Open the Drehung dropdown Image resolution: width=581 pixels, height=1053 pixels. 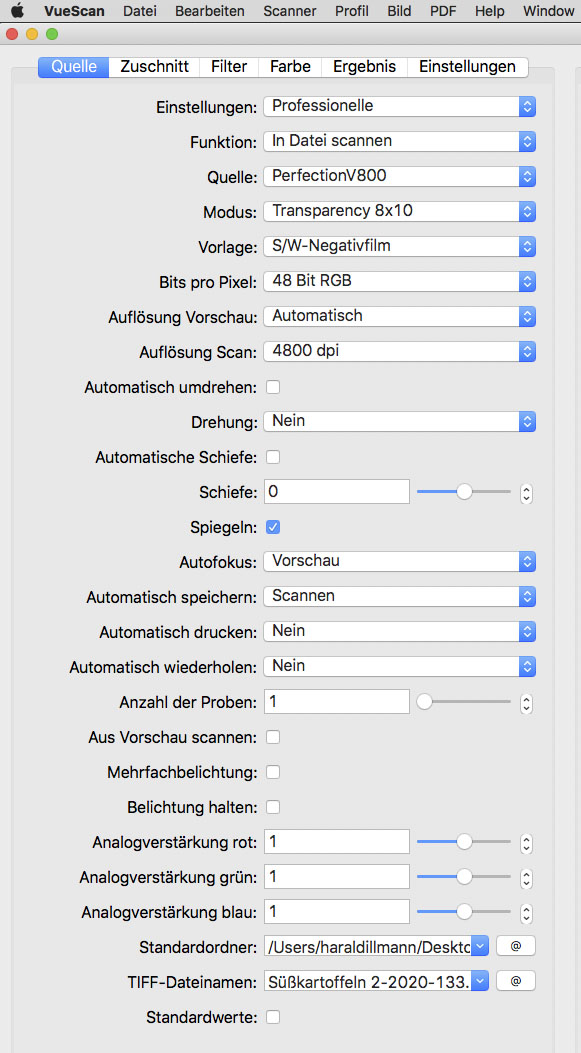tap(400, 421)
